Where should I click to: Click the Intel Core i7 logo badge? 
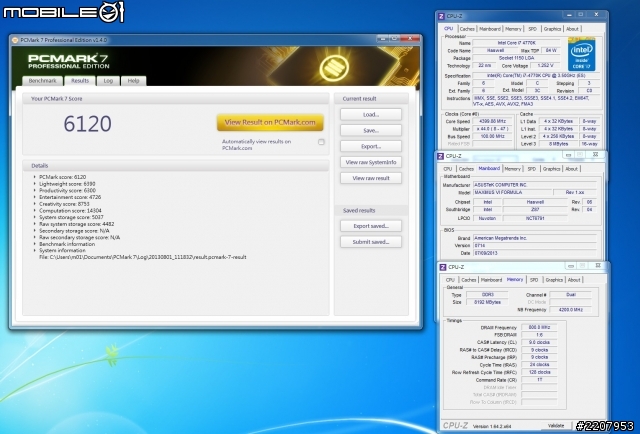click(581, 55)
